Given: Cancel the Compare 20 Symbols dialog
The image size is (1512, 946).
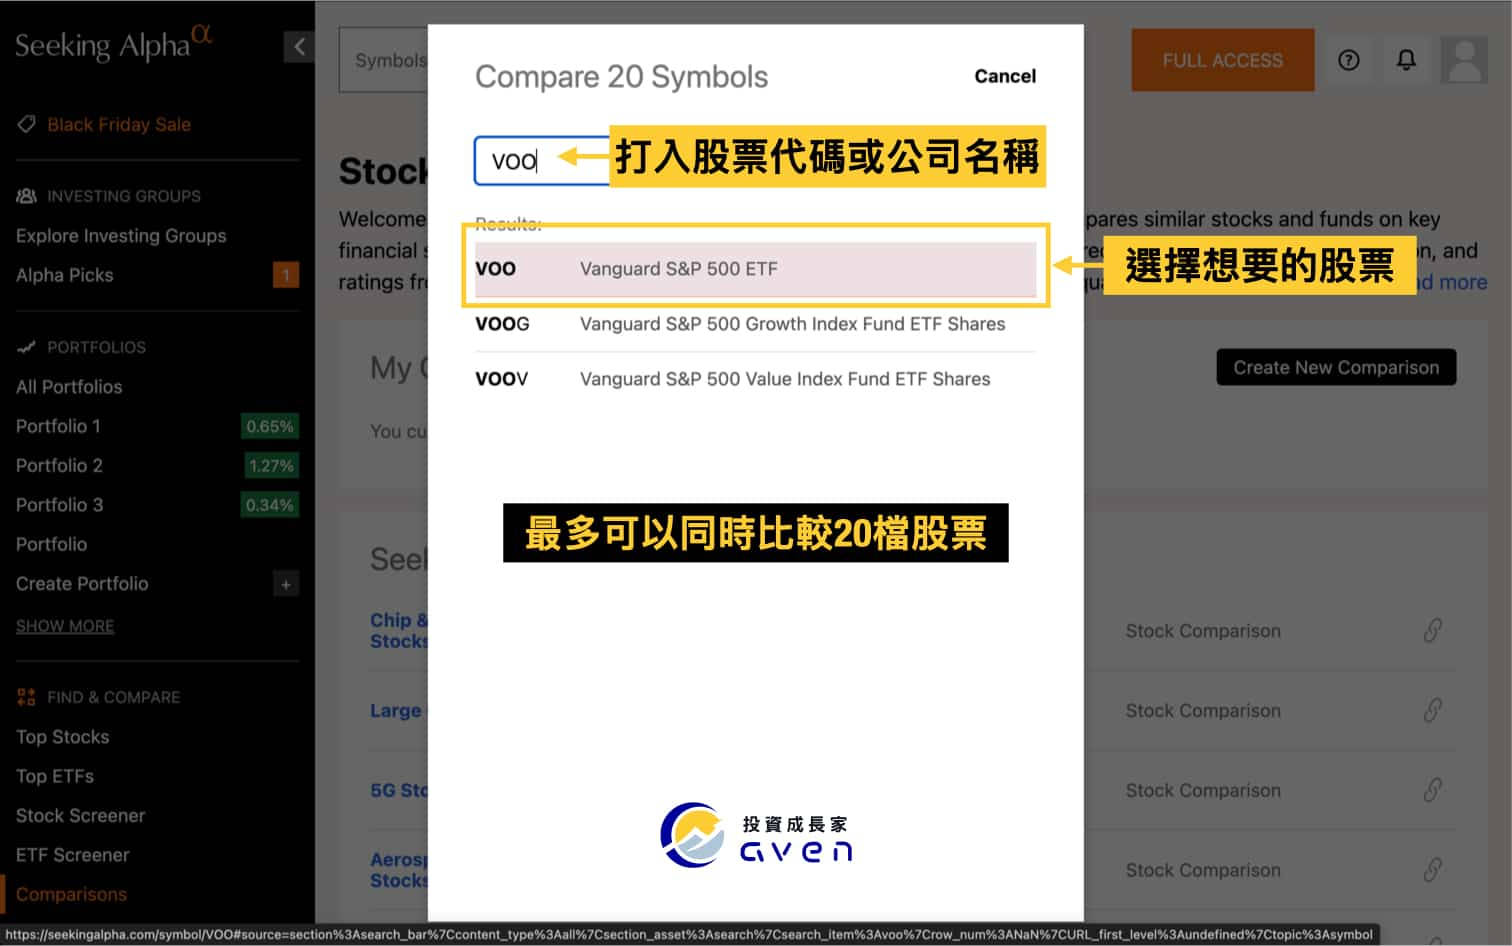Looking at the screenshot, I should tap(1005, 76).
